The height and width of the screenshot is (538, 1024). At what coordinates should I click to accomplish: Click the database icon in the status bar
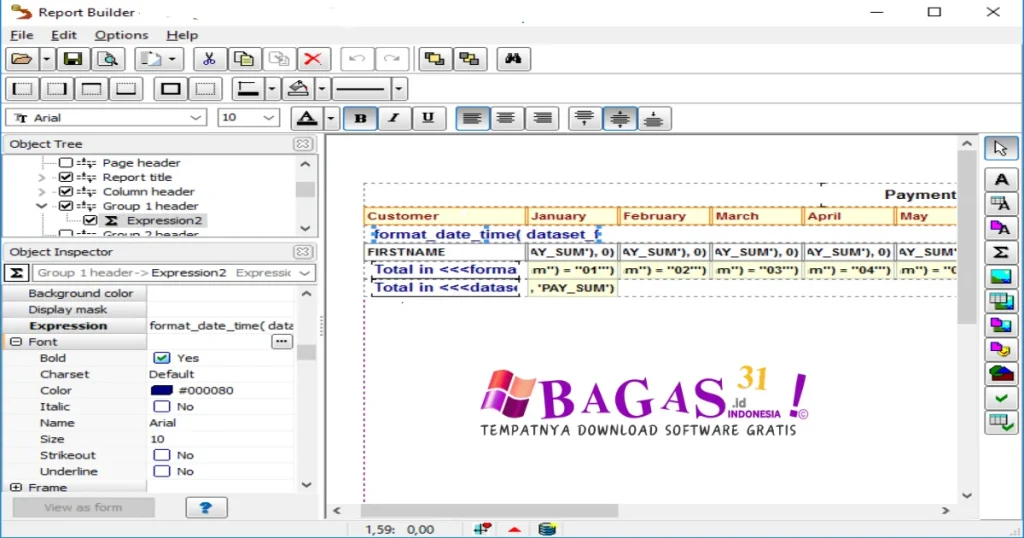pos(547,529)
